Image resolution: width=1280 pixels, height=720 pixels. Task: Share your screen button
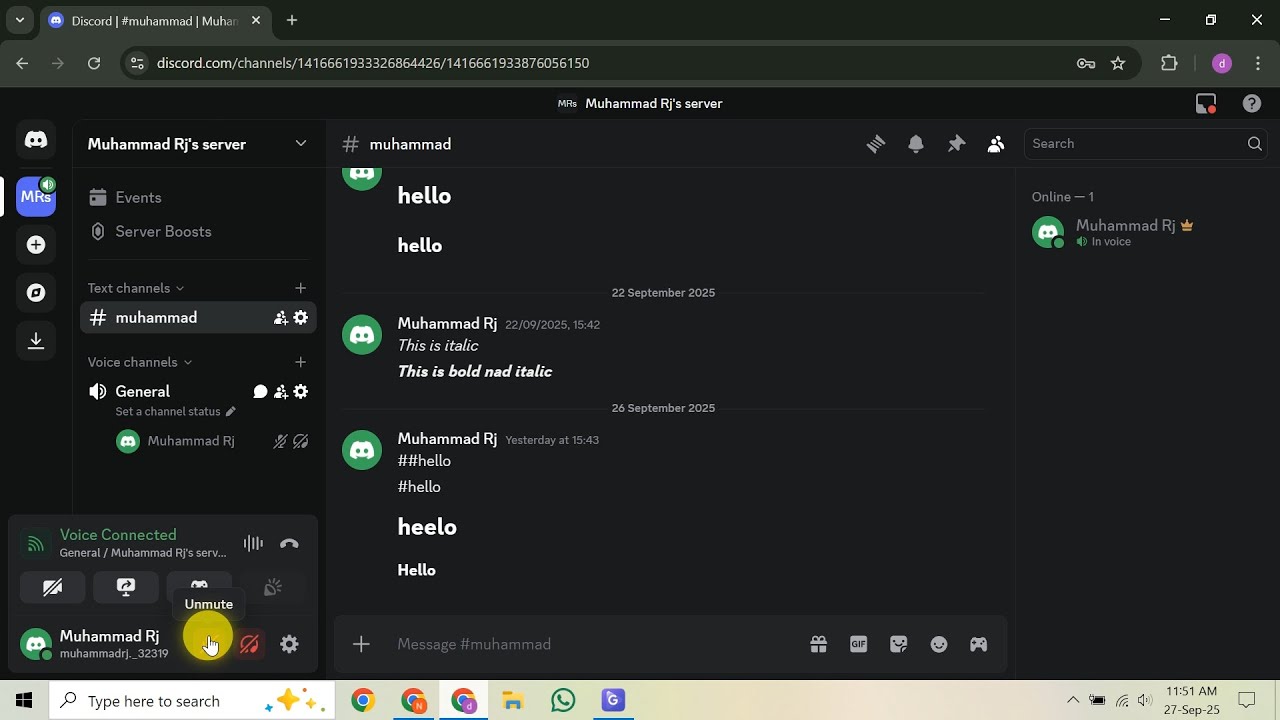click(126, 588)
